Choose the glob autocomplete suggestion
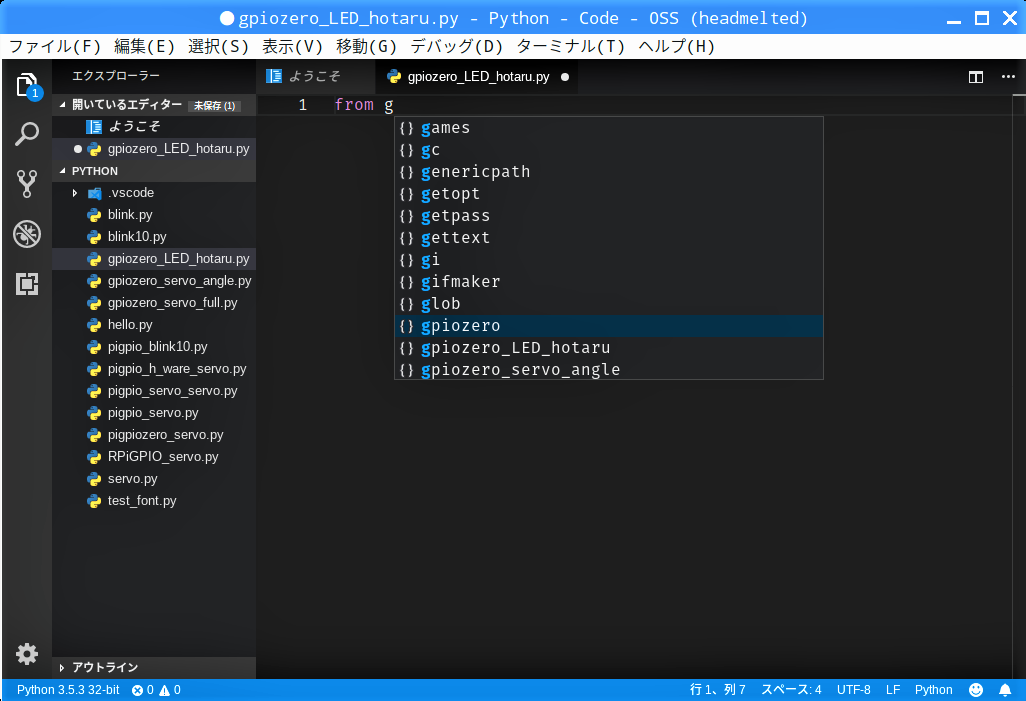Screen dimensions: 1026x701 (x=609, y=304)
